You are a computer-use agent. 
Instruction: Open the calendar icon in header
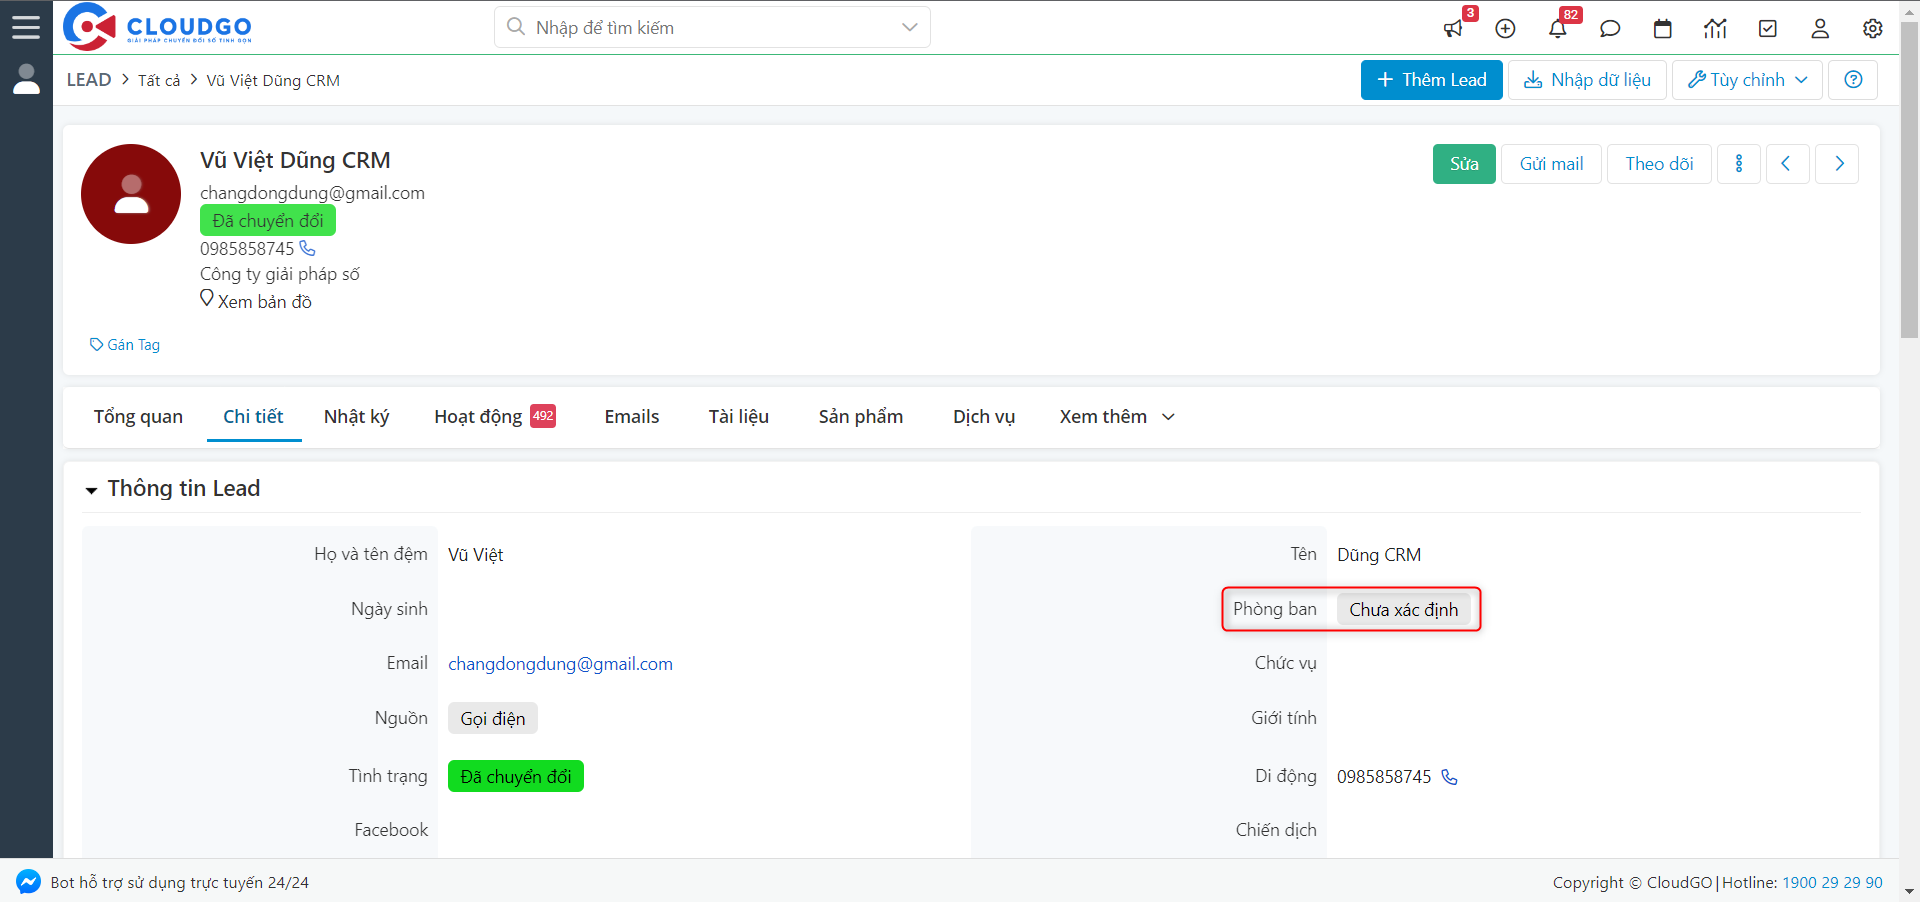[x=1662, y=29]
